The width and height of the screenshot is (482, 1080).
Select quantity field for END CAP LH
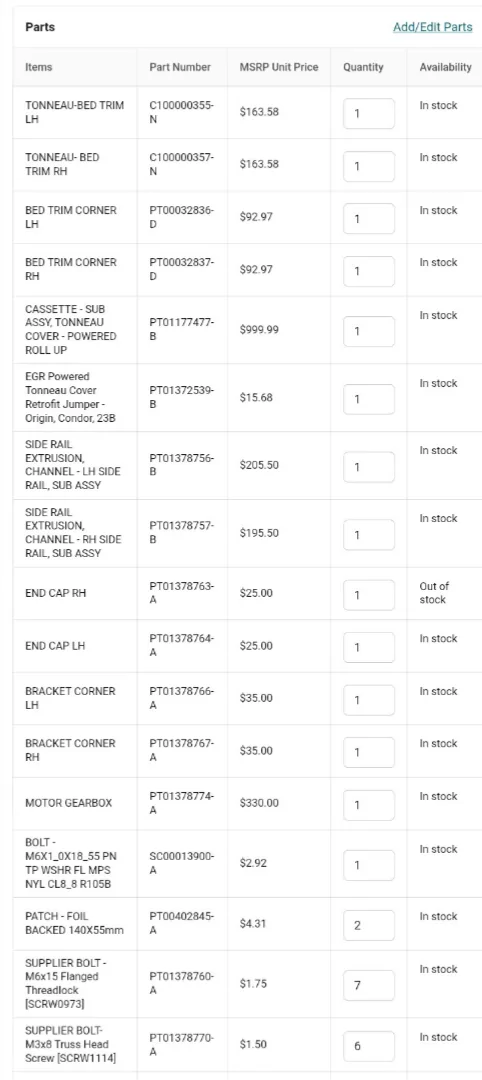click(x=369, y=647)
